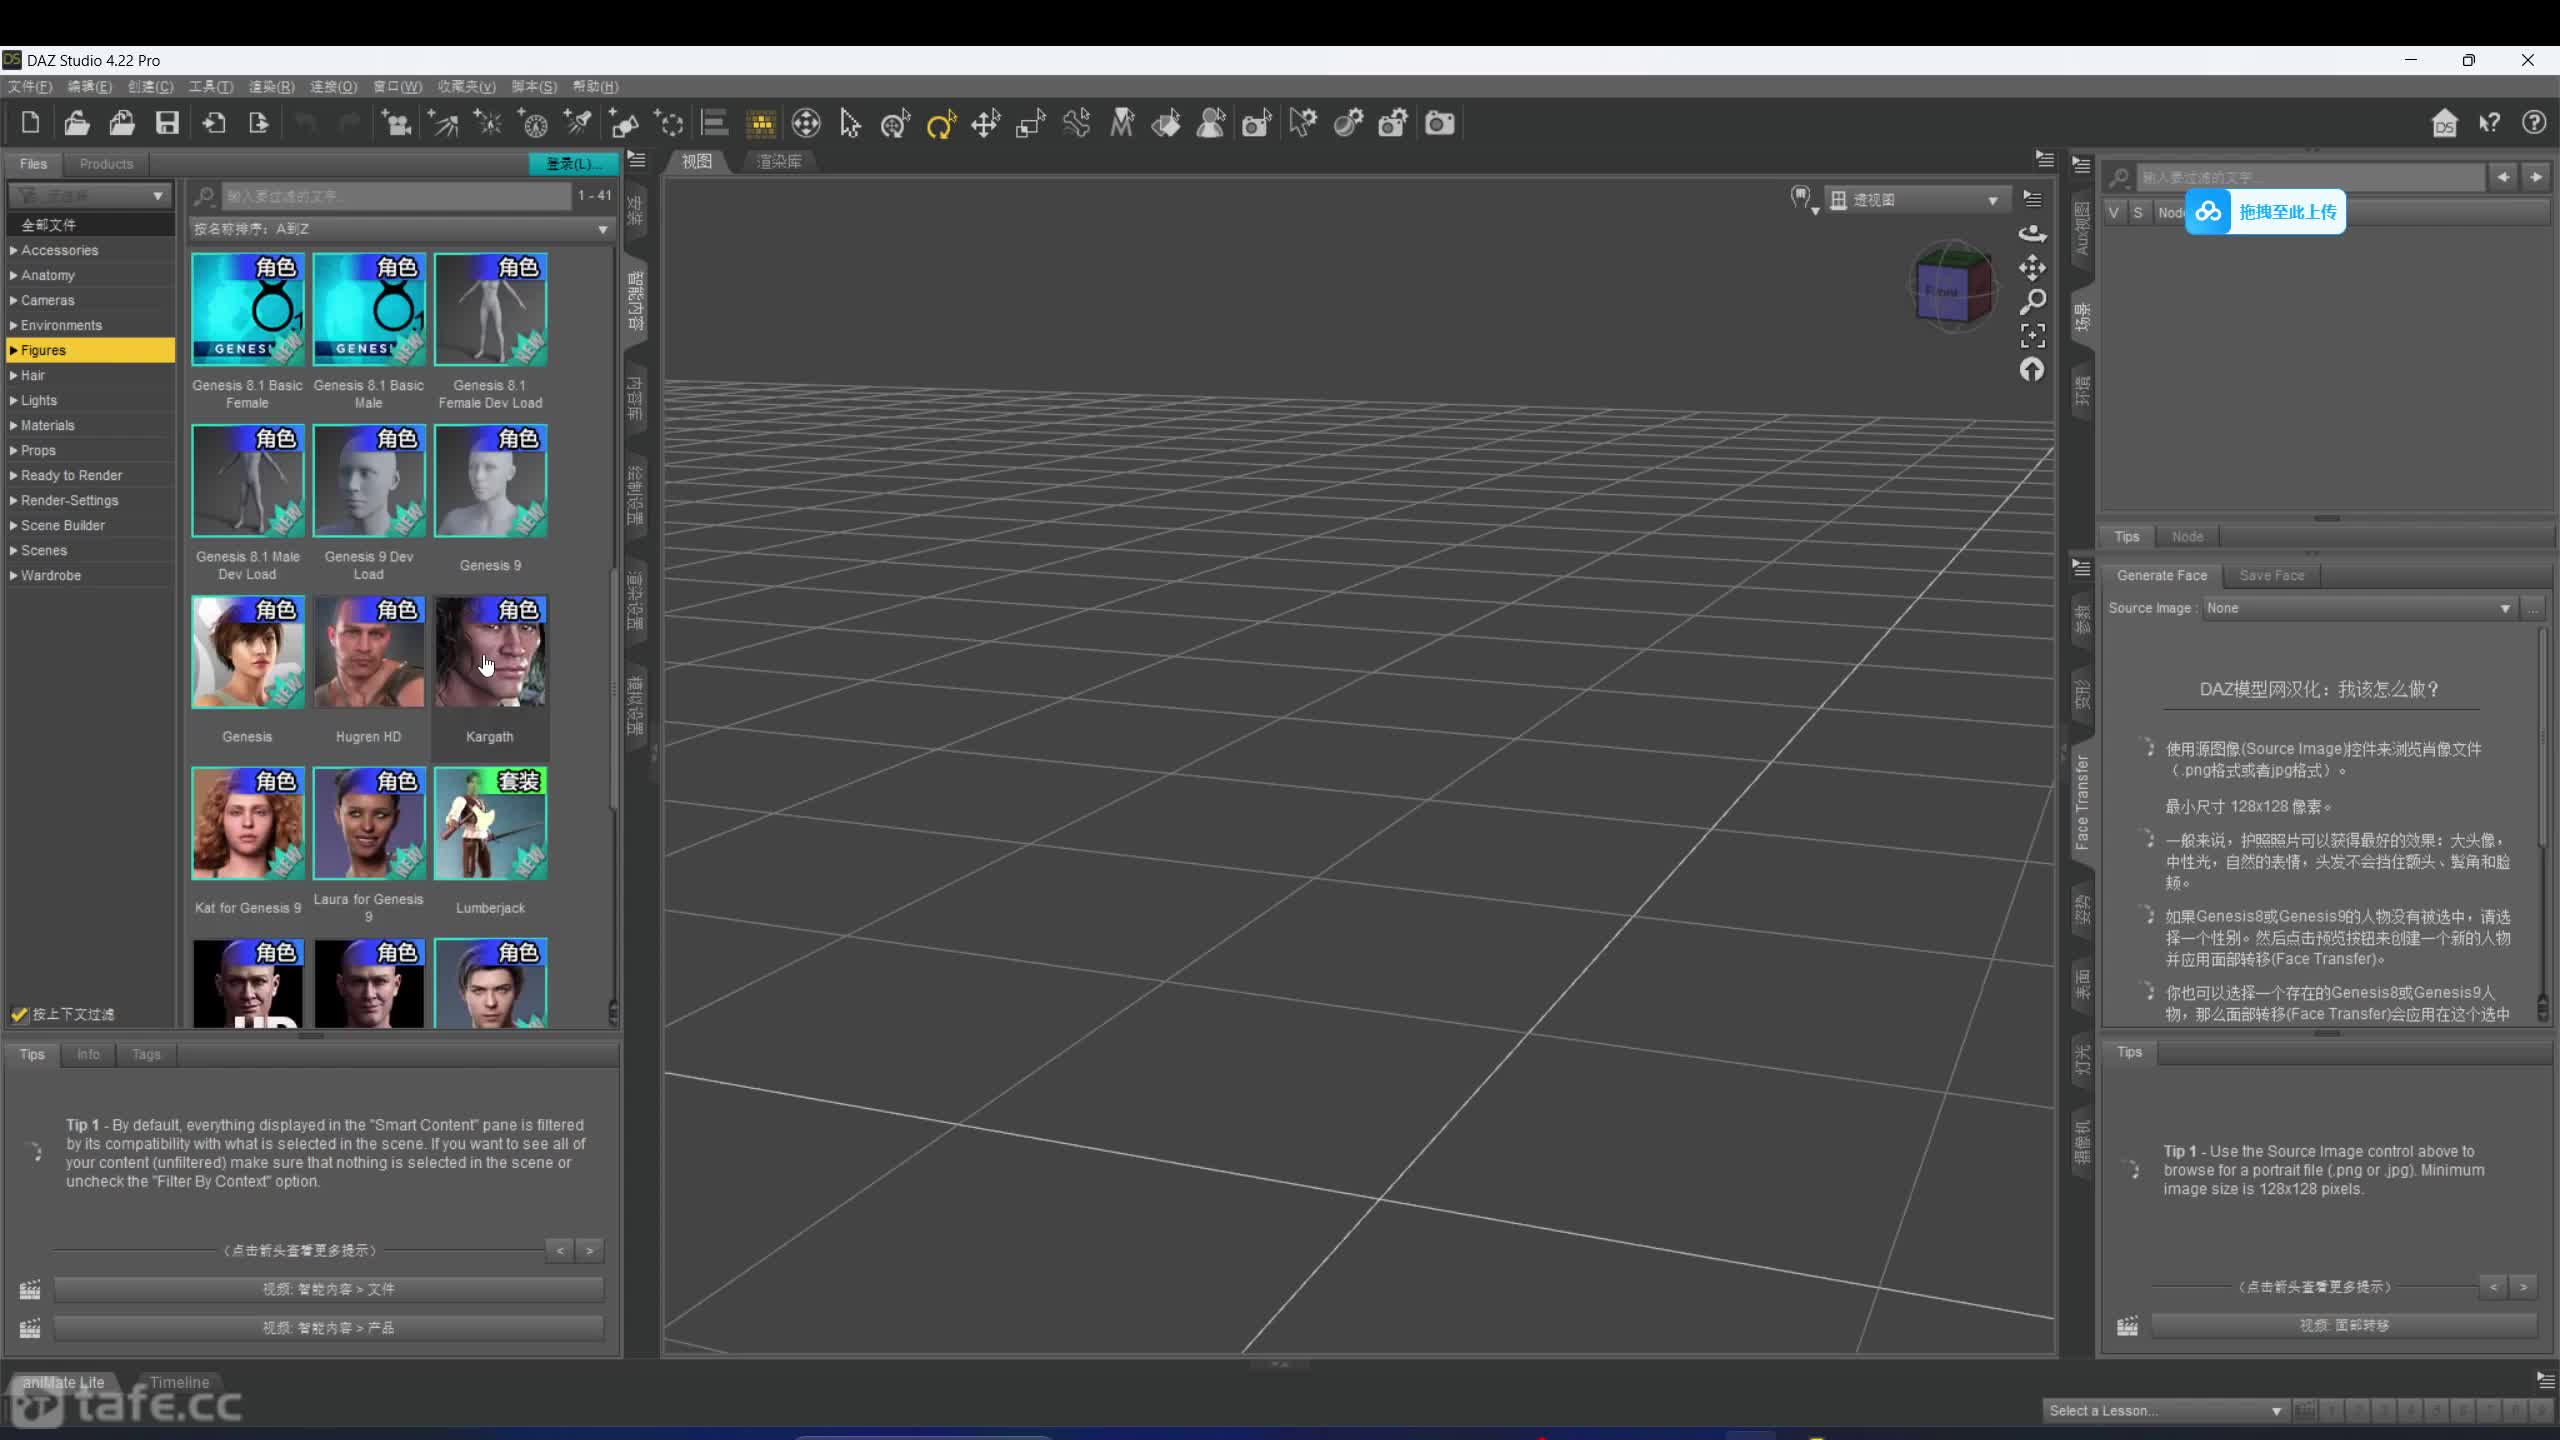Click 视频: 智能内容 > 产品 button
This screenshot has height=1440, width=2560.
pyautogui.click(x=329, y=1328)
